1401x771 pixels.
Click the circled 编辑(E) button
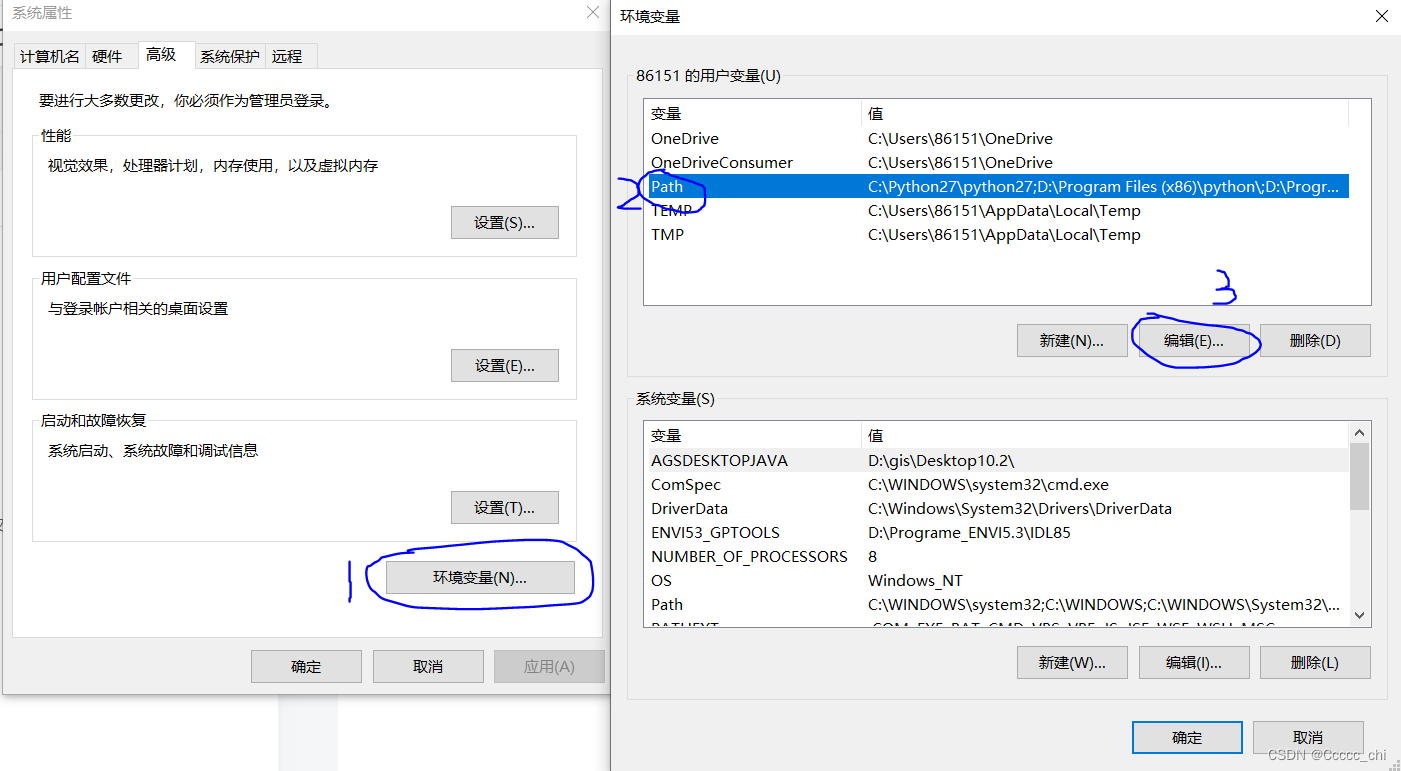(x=1193, y=340)
